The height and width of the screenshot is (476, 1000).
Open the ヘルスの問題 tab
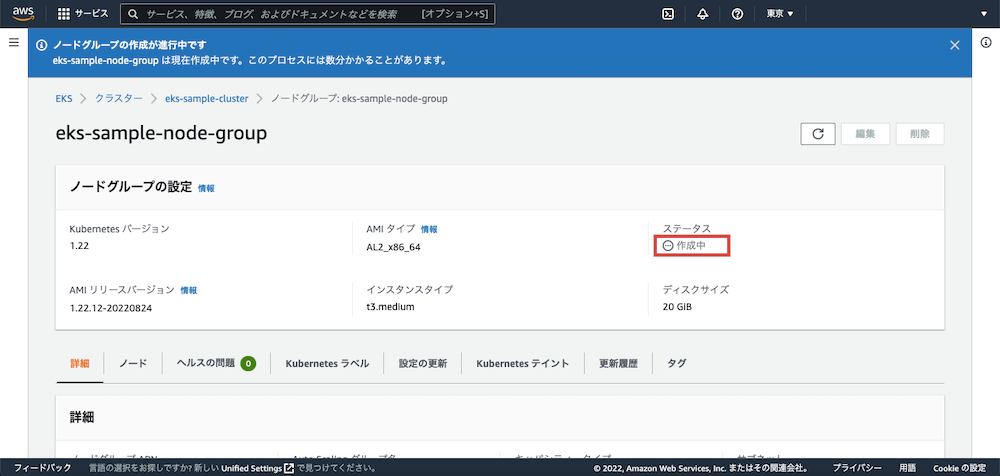pos(215,363)
